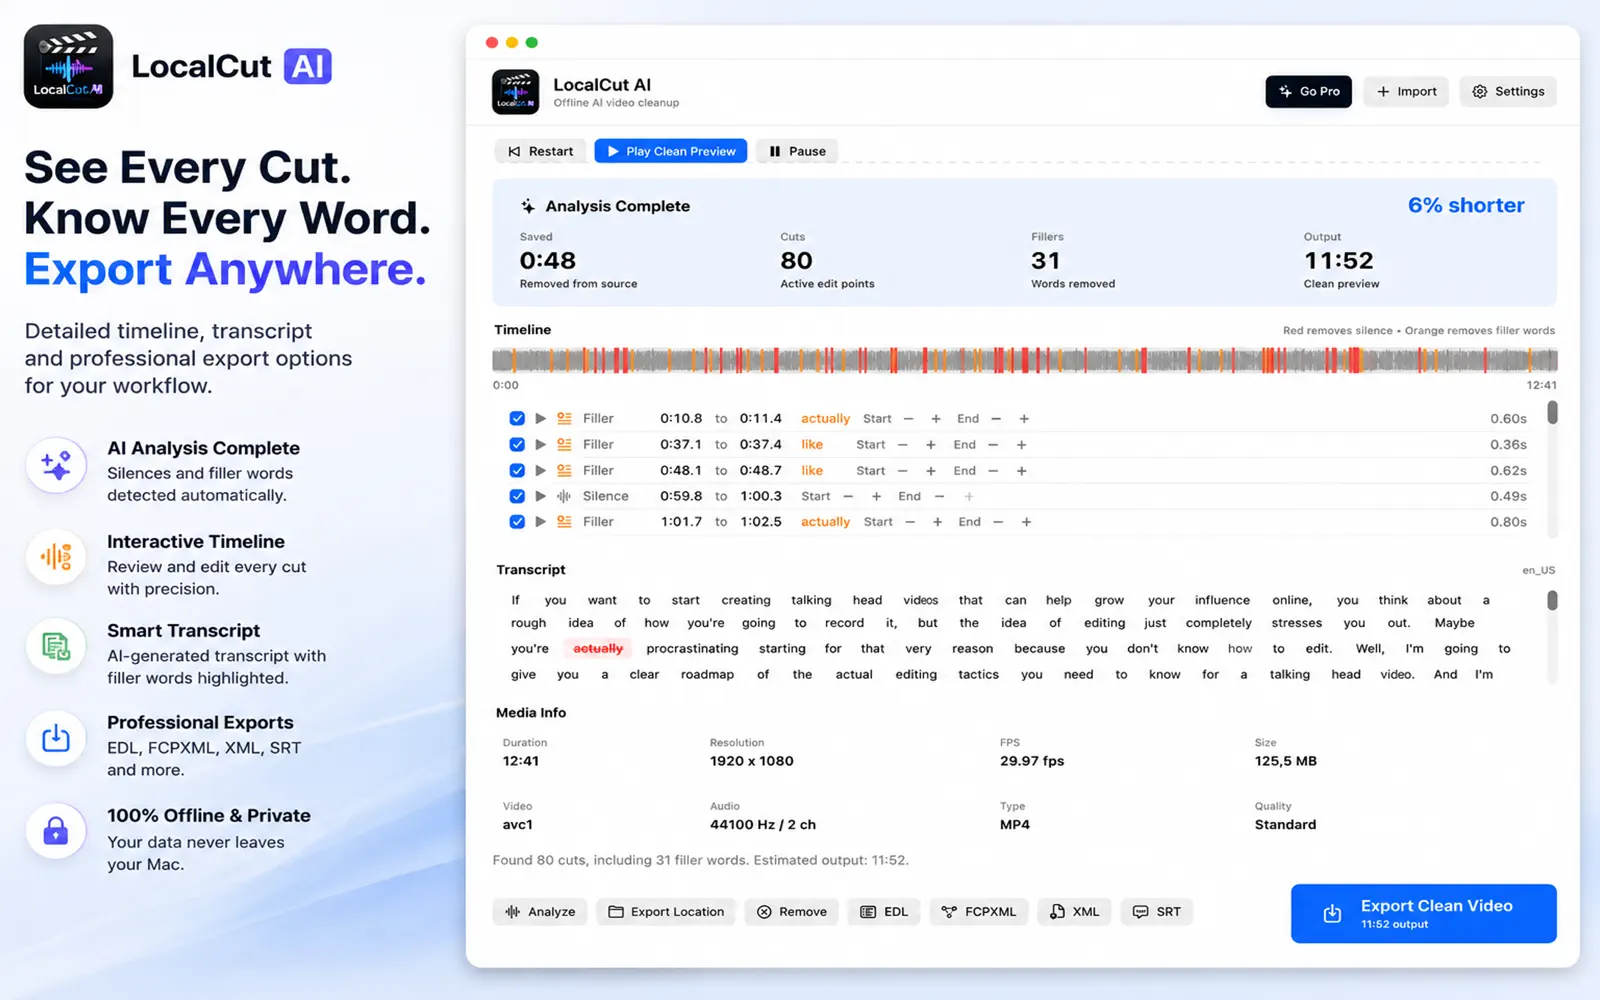Image resolution: width=1600 pixels, height=1000 pixels.
Task: Click the LocalCut AI app logo in header
Action: pos(516,92)
